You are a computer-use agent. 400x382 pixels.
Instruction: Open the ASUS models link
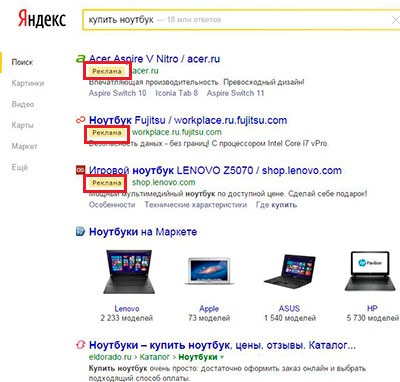click(290, 308)
